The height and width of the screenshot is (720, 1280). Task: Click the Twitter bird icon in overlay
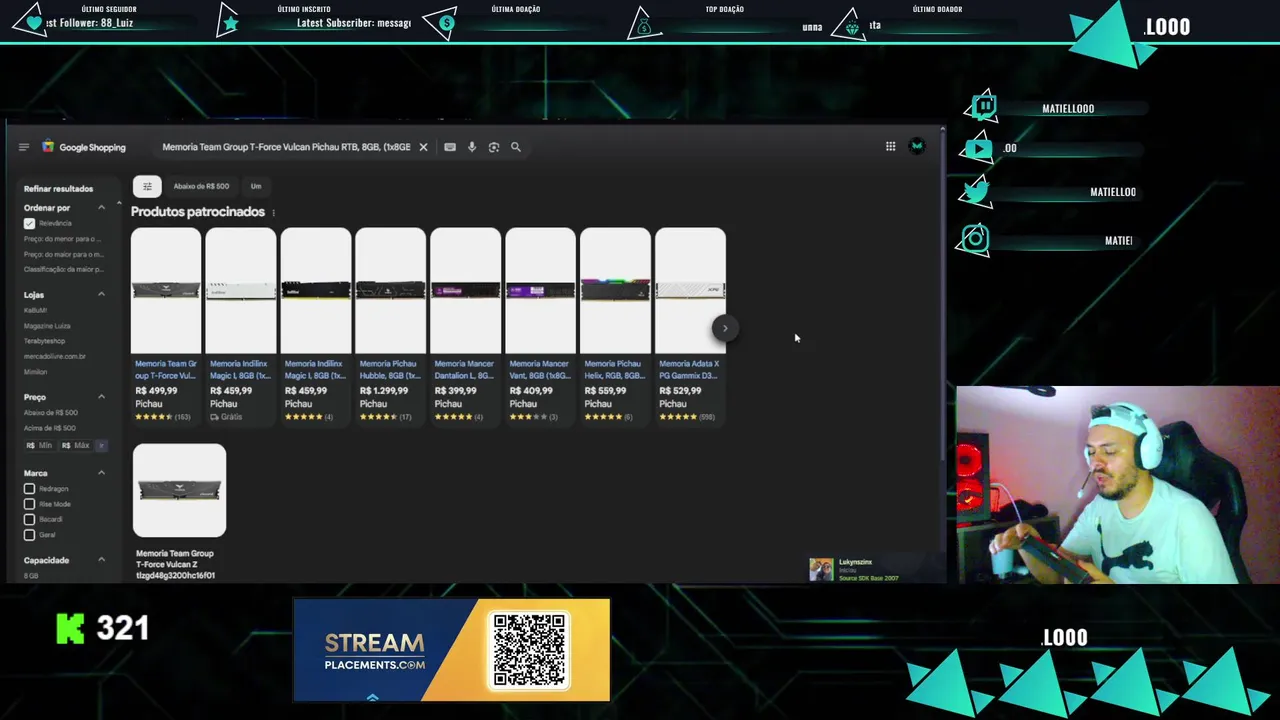[976, 191]
